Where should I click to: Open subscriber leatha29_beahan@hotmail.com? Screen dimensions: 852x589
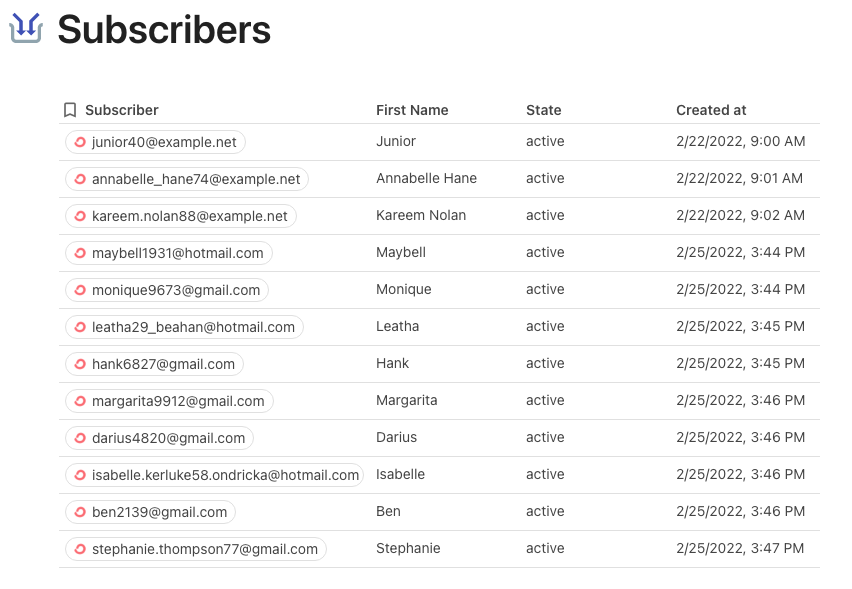[x=184, y=327]
